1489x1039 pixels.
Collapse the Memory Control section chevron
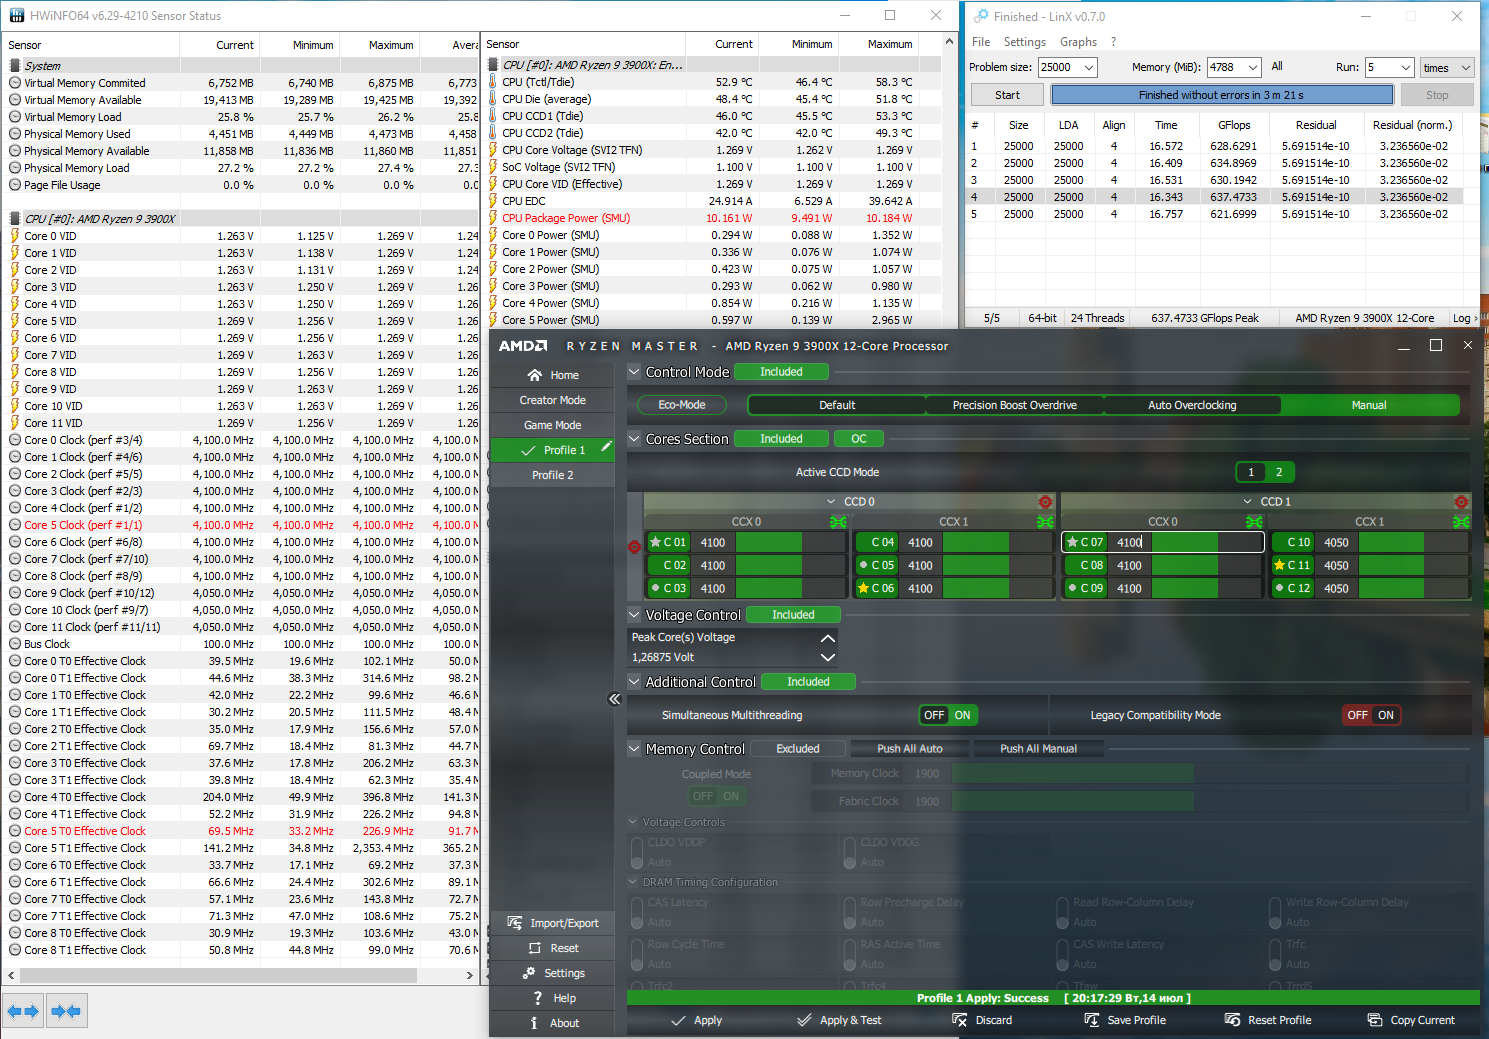click(634, 749)
